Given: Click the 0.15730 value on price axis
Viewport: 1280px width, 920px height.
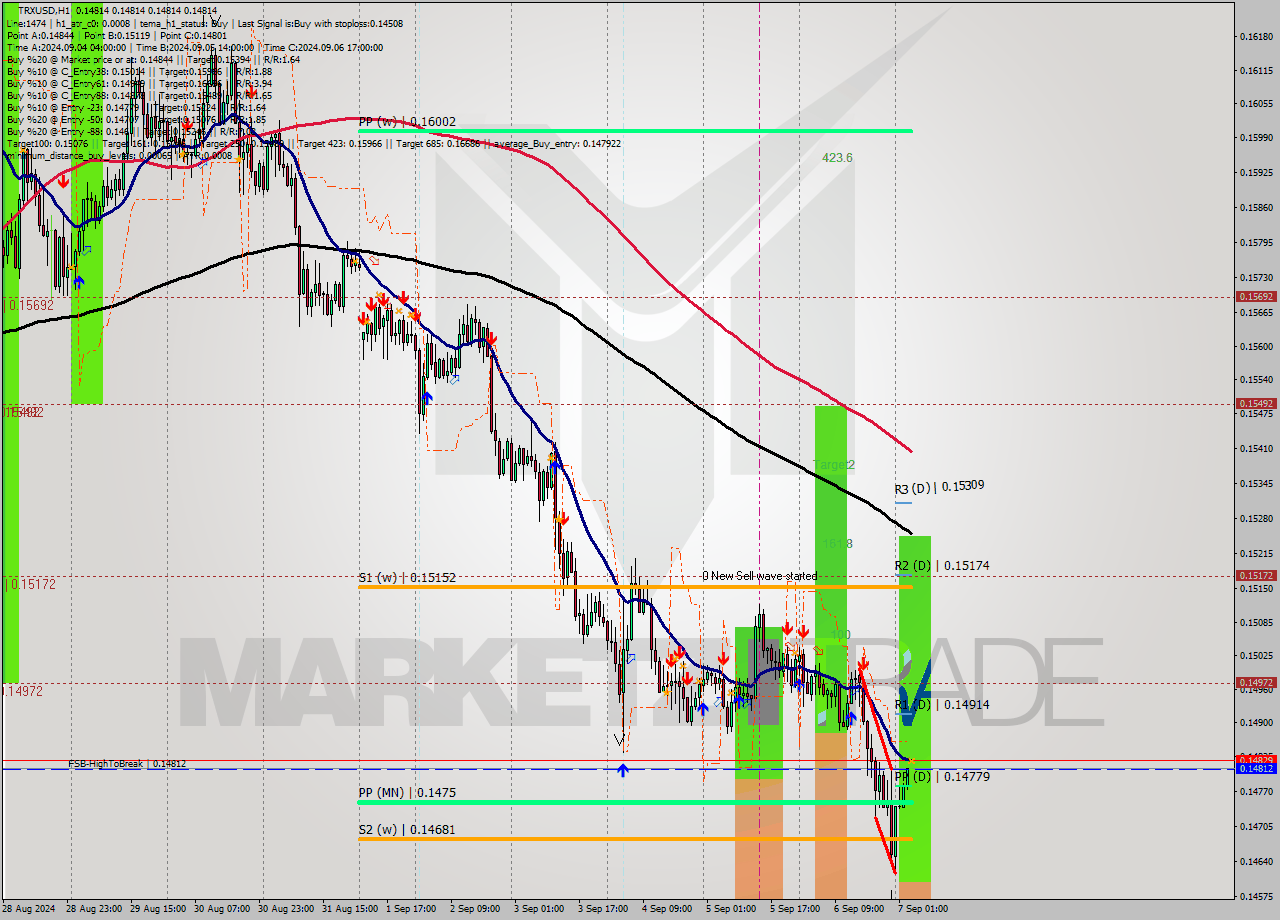Looking at the screenshot, I should tap(1255, 277).
